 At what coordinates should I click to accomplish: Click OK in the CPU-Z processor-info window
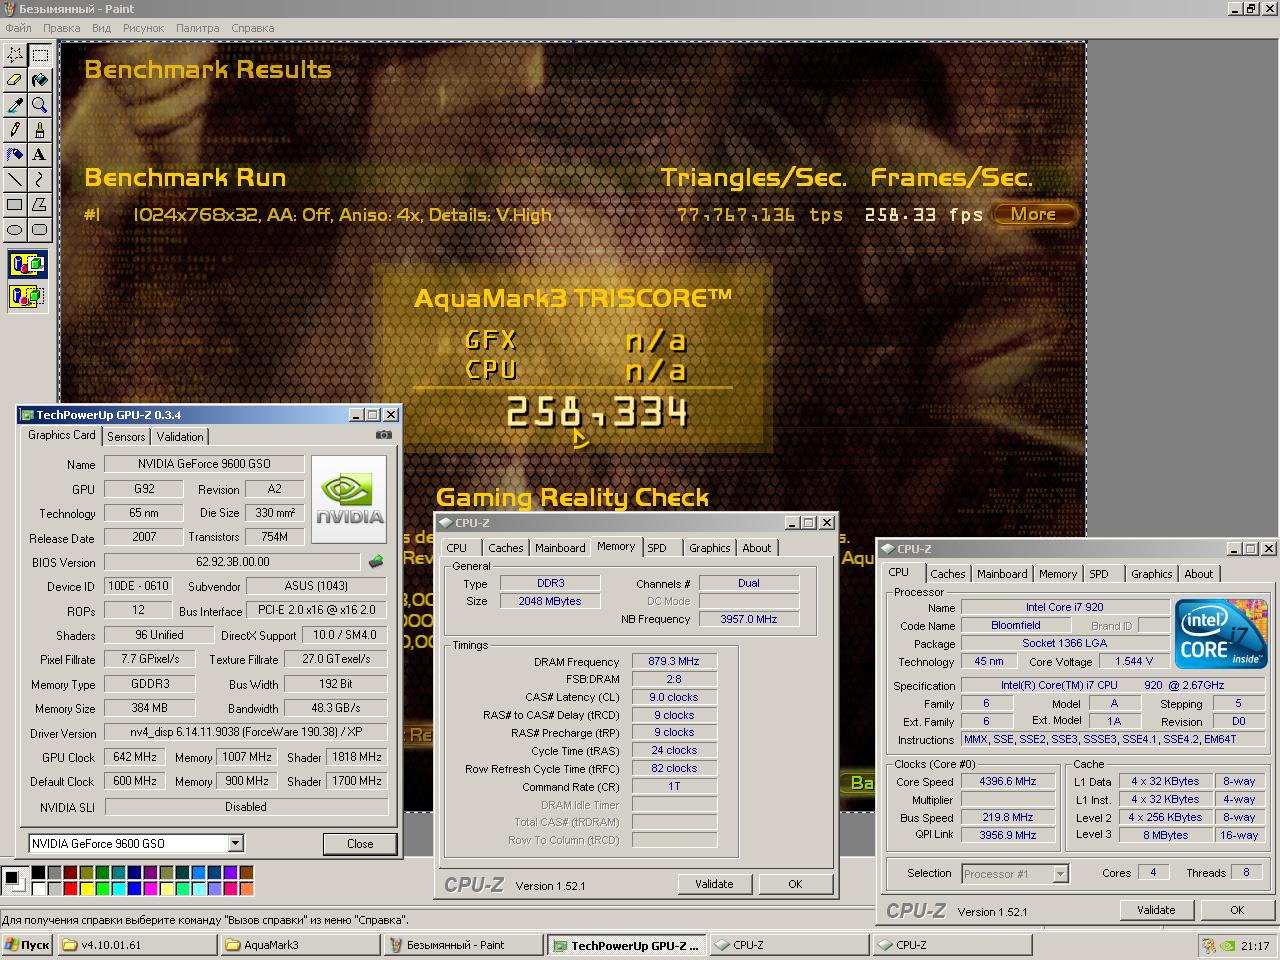point(1237,910)
